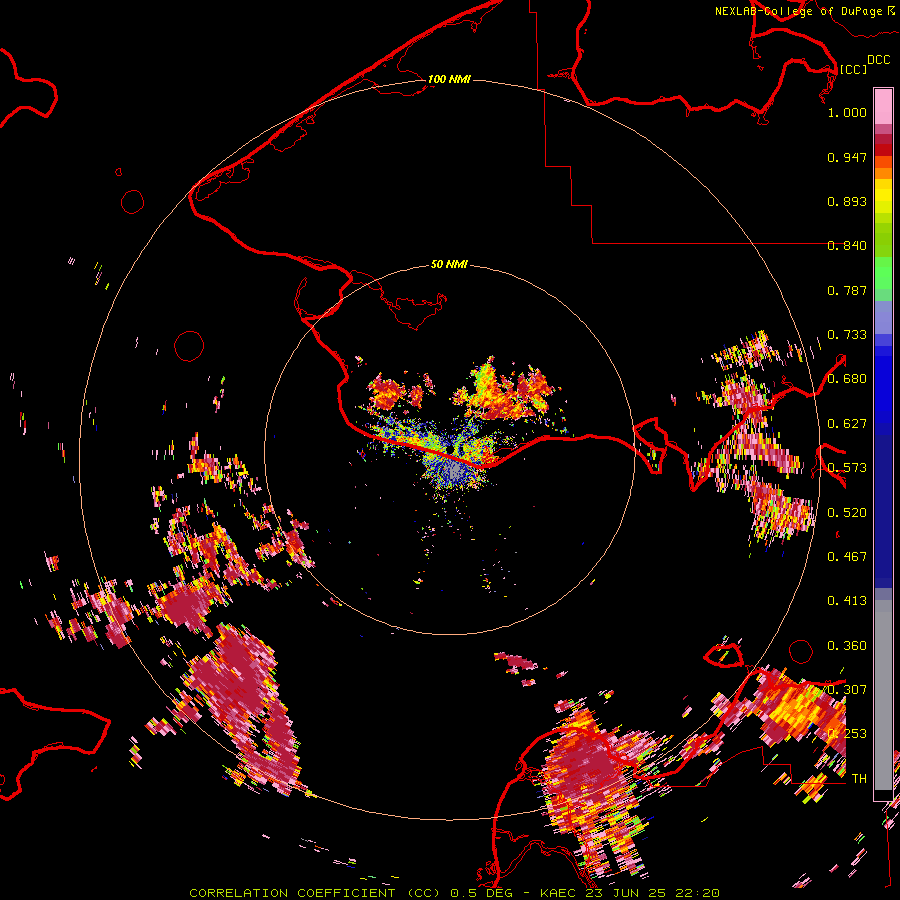Click the NEXLAB-College of DuPage title text
The width and height of the screenshot is (900, 900).
[798, 11]
